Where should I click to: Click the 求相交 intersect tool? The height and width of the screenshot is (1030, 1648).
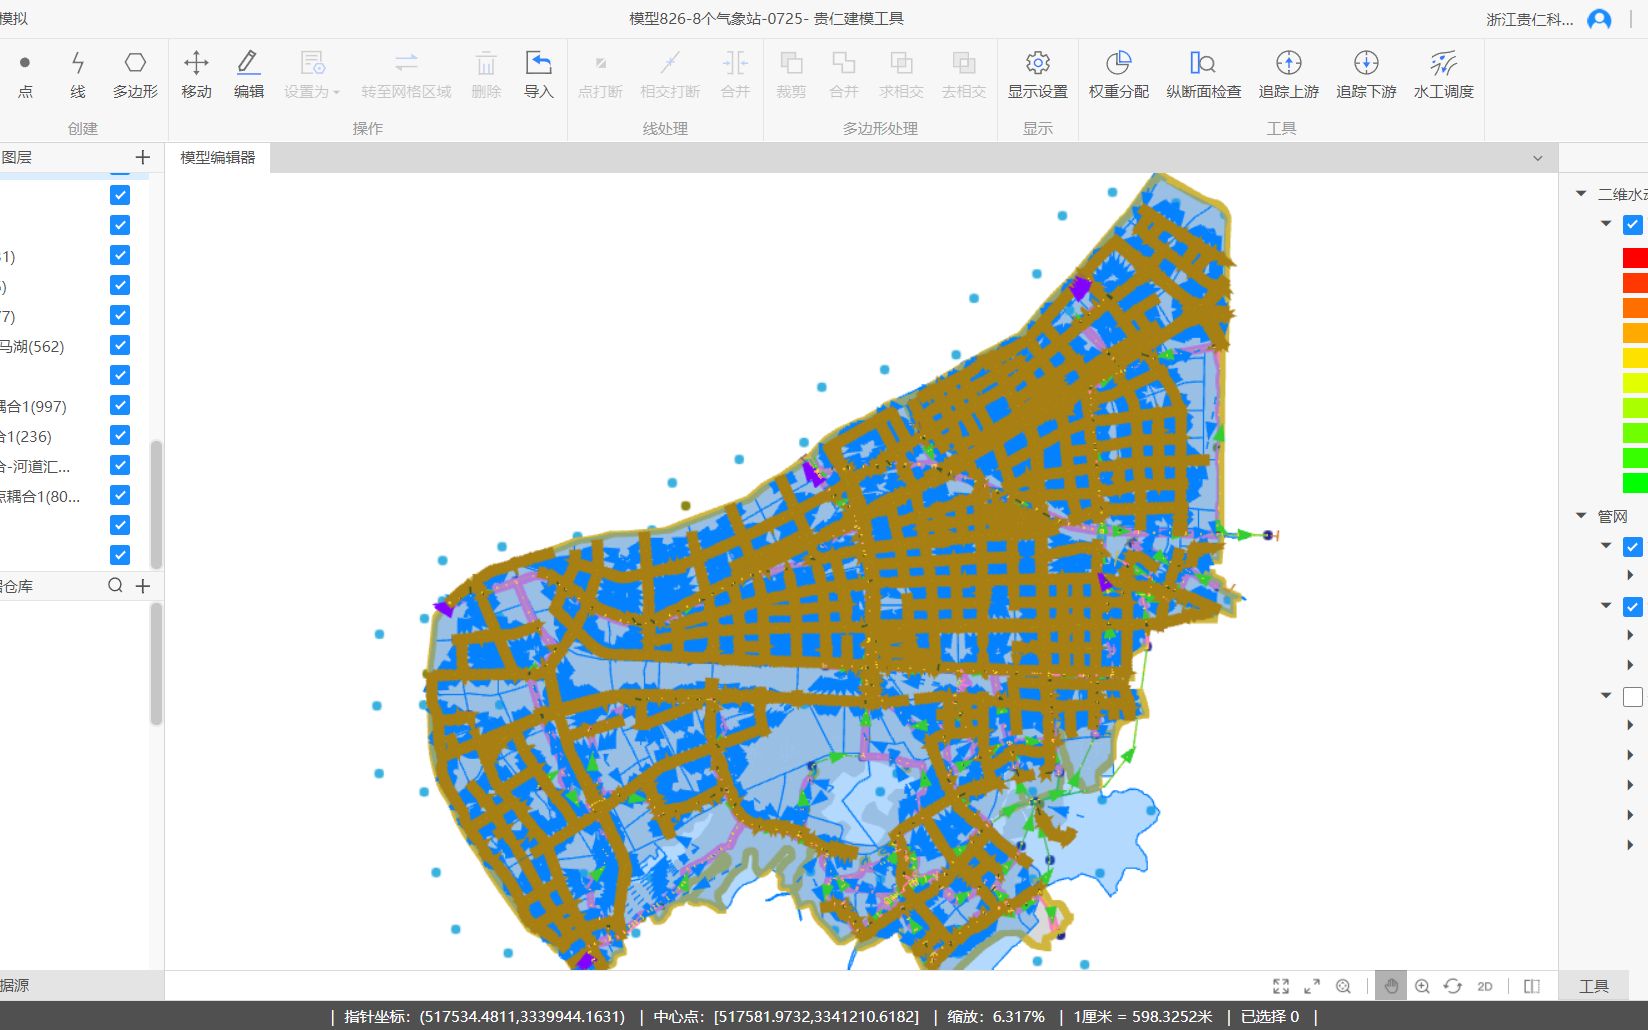(901, 75)
